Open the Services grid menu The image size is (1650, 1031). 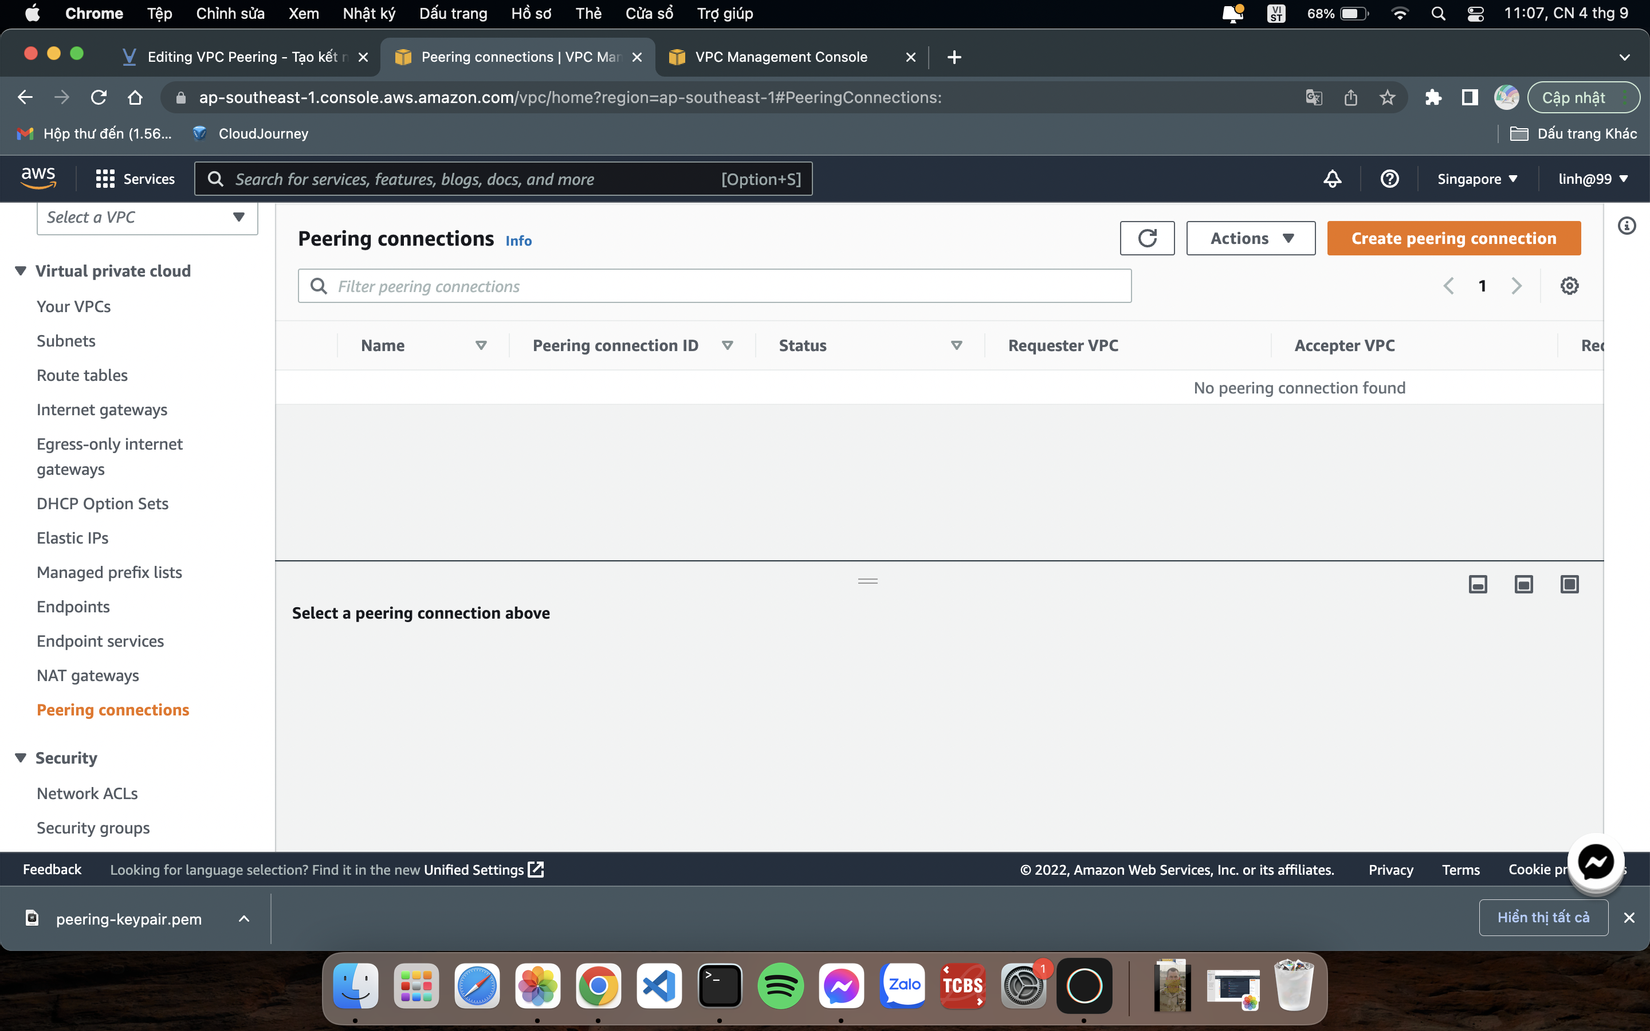pyautogui.click(x=135, y=179)
